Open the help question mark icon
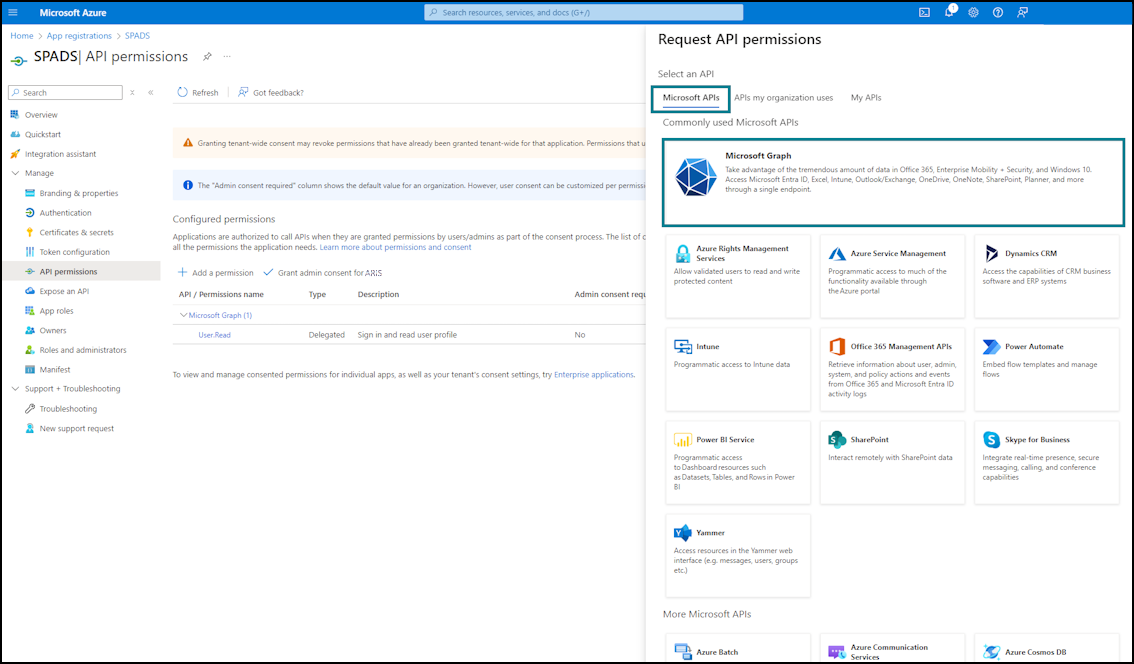1134x664 pixels. click(998, 12)
